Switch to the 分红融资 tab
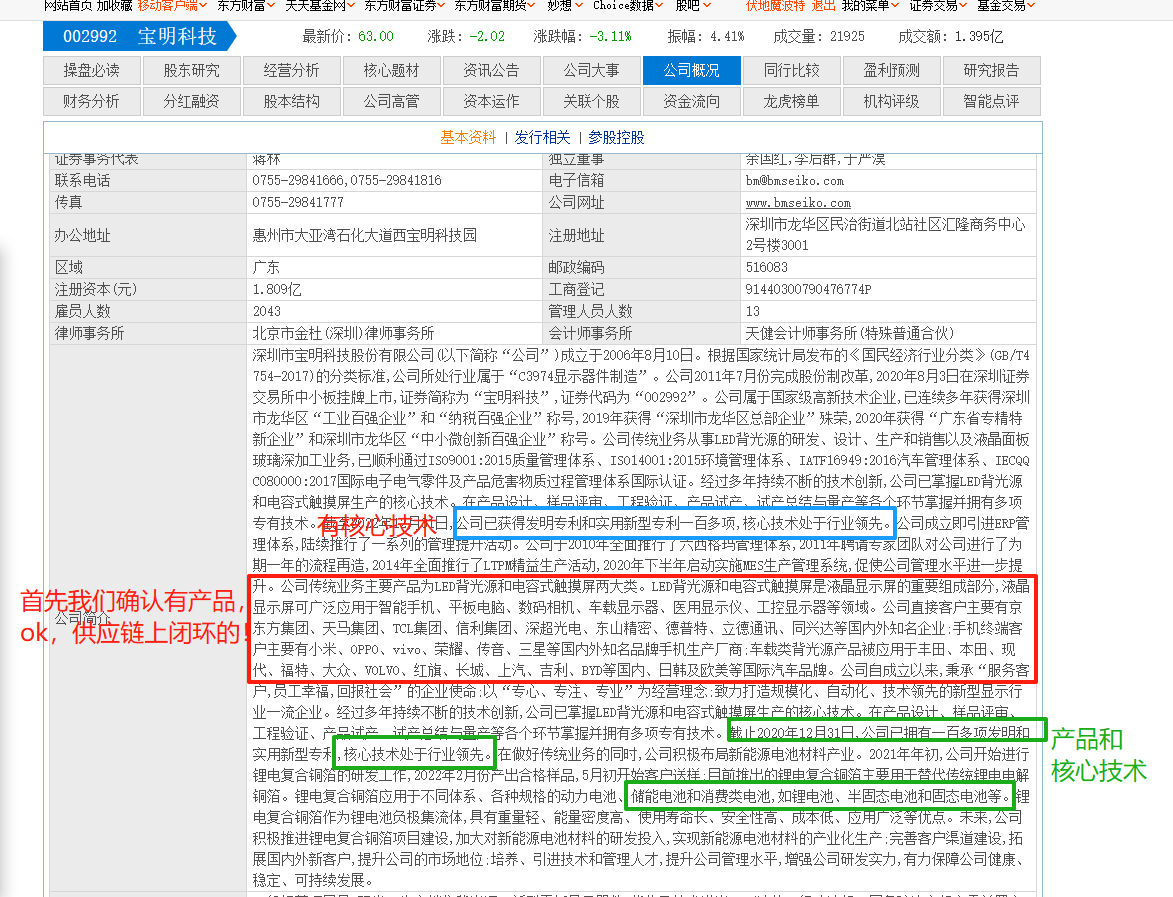Image resolution: width=1173 pixels, height=897 pixels. 192,101
